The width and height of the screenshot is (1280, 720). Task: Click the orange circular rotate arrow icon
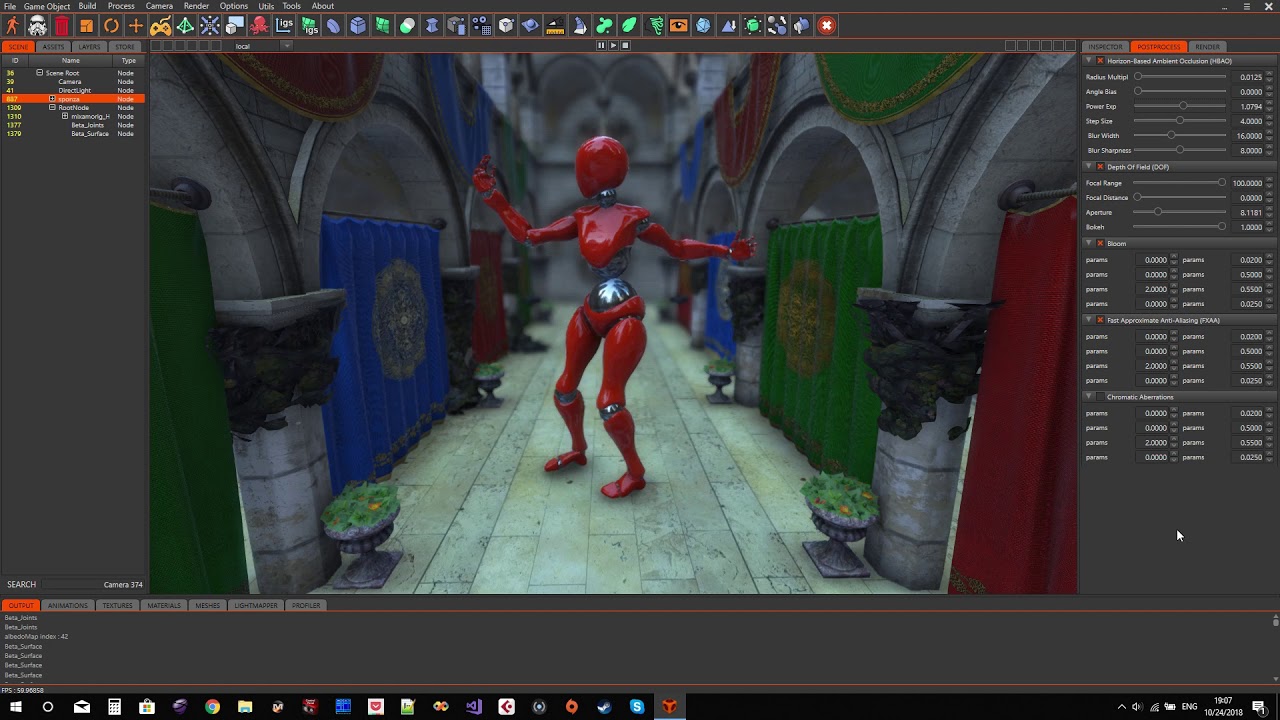tap(111, 25)
